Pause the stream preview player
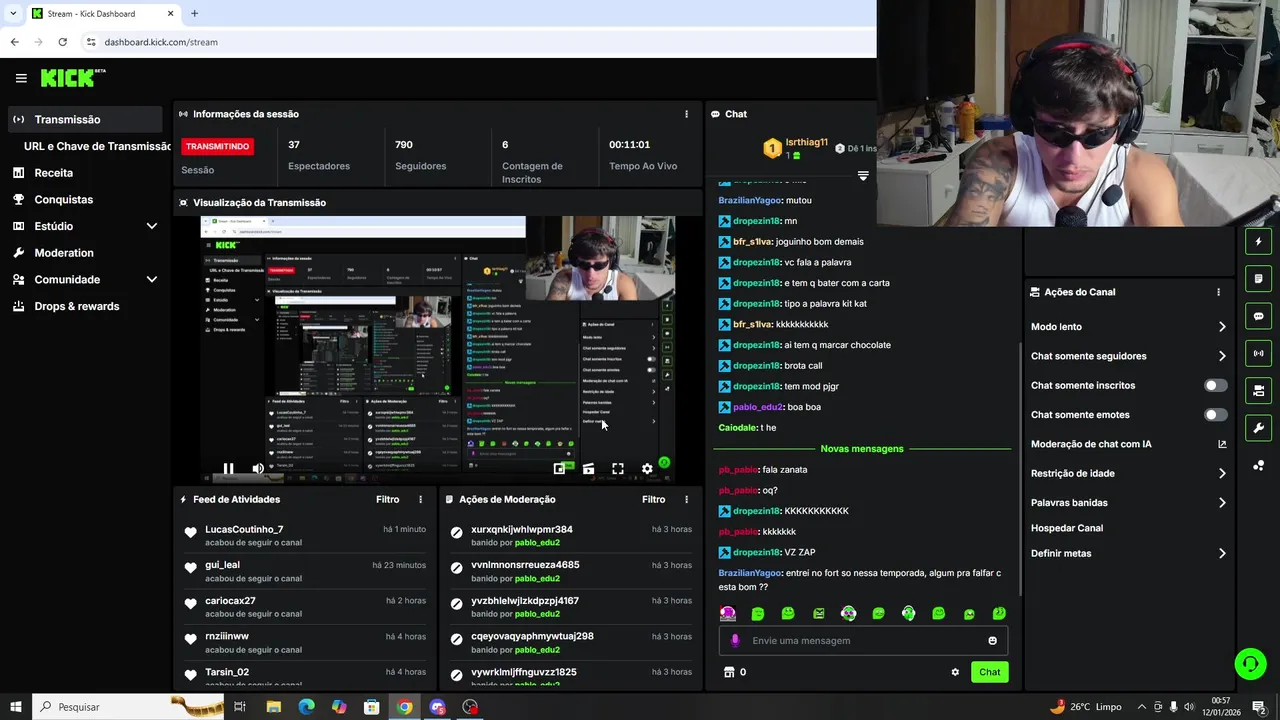The width and height of the screenshot is (1280, 720). tap(228, 468)
